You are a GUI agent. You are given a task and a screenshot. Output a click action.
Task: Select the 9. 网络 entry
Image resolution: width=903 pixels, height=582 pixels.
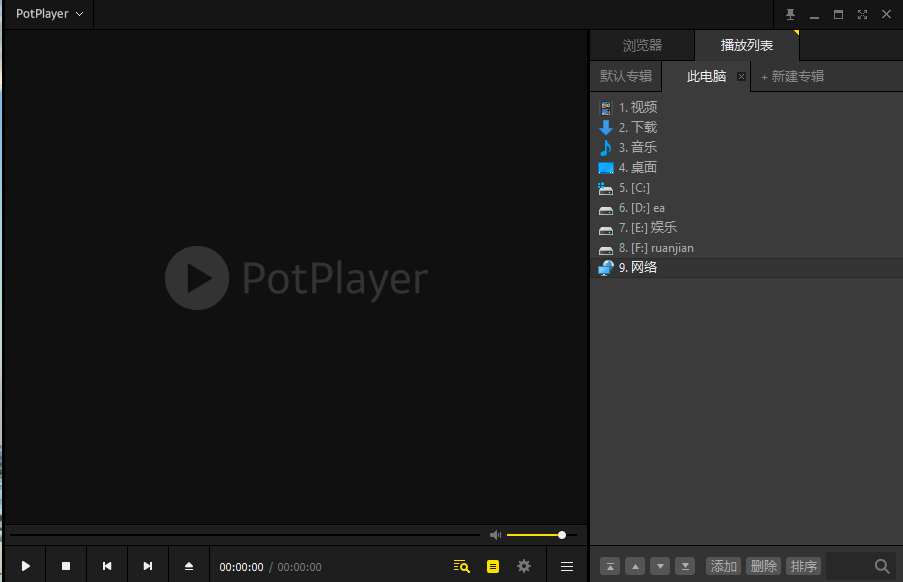(x=746, y=268)
